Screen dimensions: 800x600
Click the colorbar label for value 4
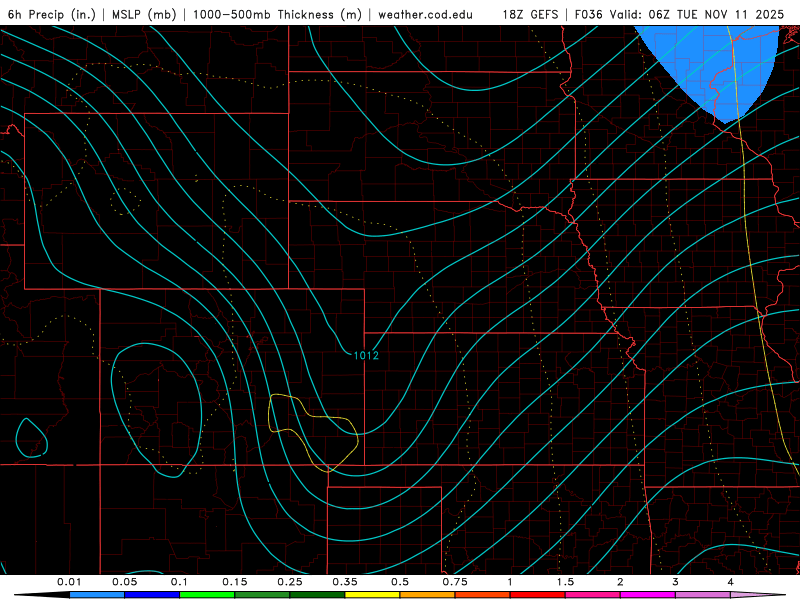click(x=731, y=582)
